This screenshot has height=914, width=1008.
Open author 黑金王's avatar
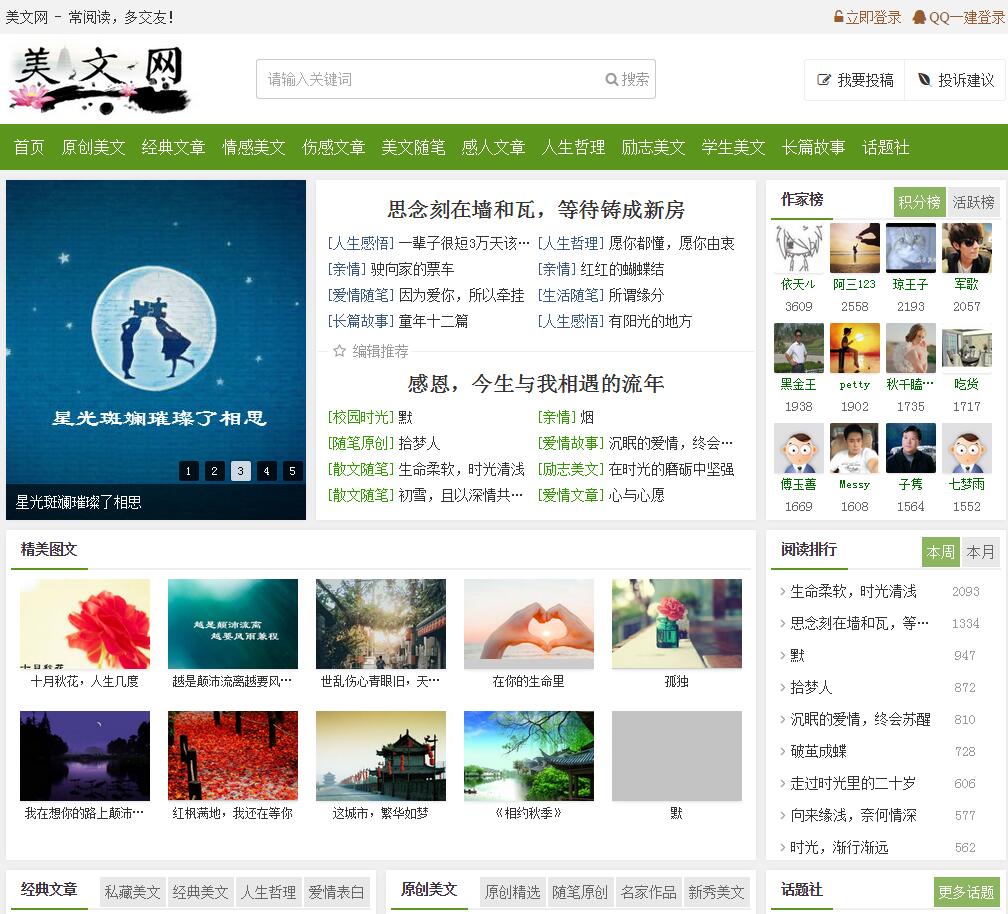(x=798, y=348)
